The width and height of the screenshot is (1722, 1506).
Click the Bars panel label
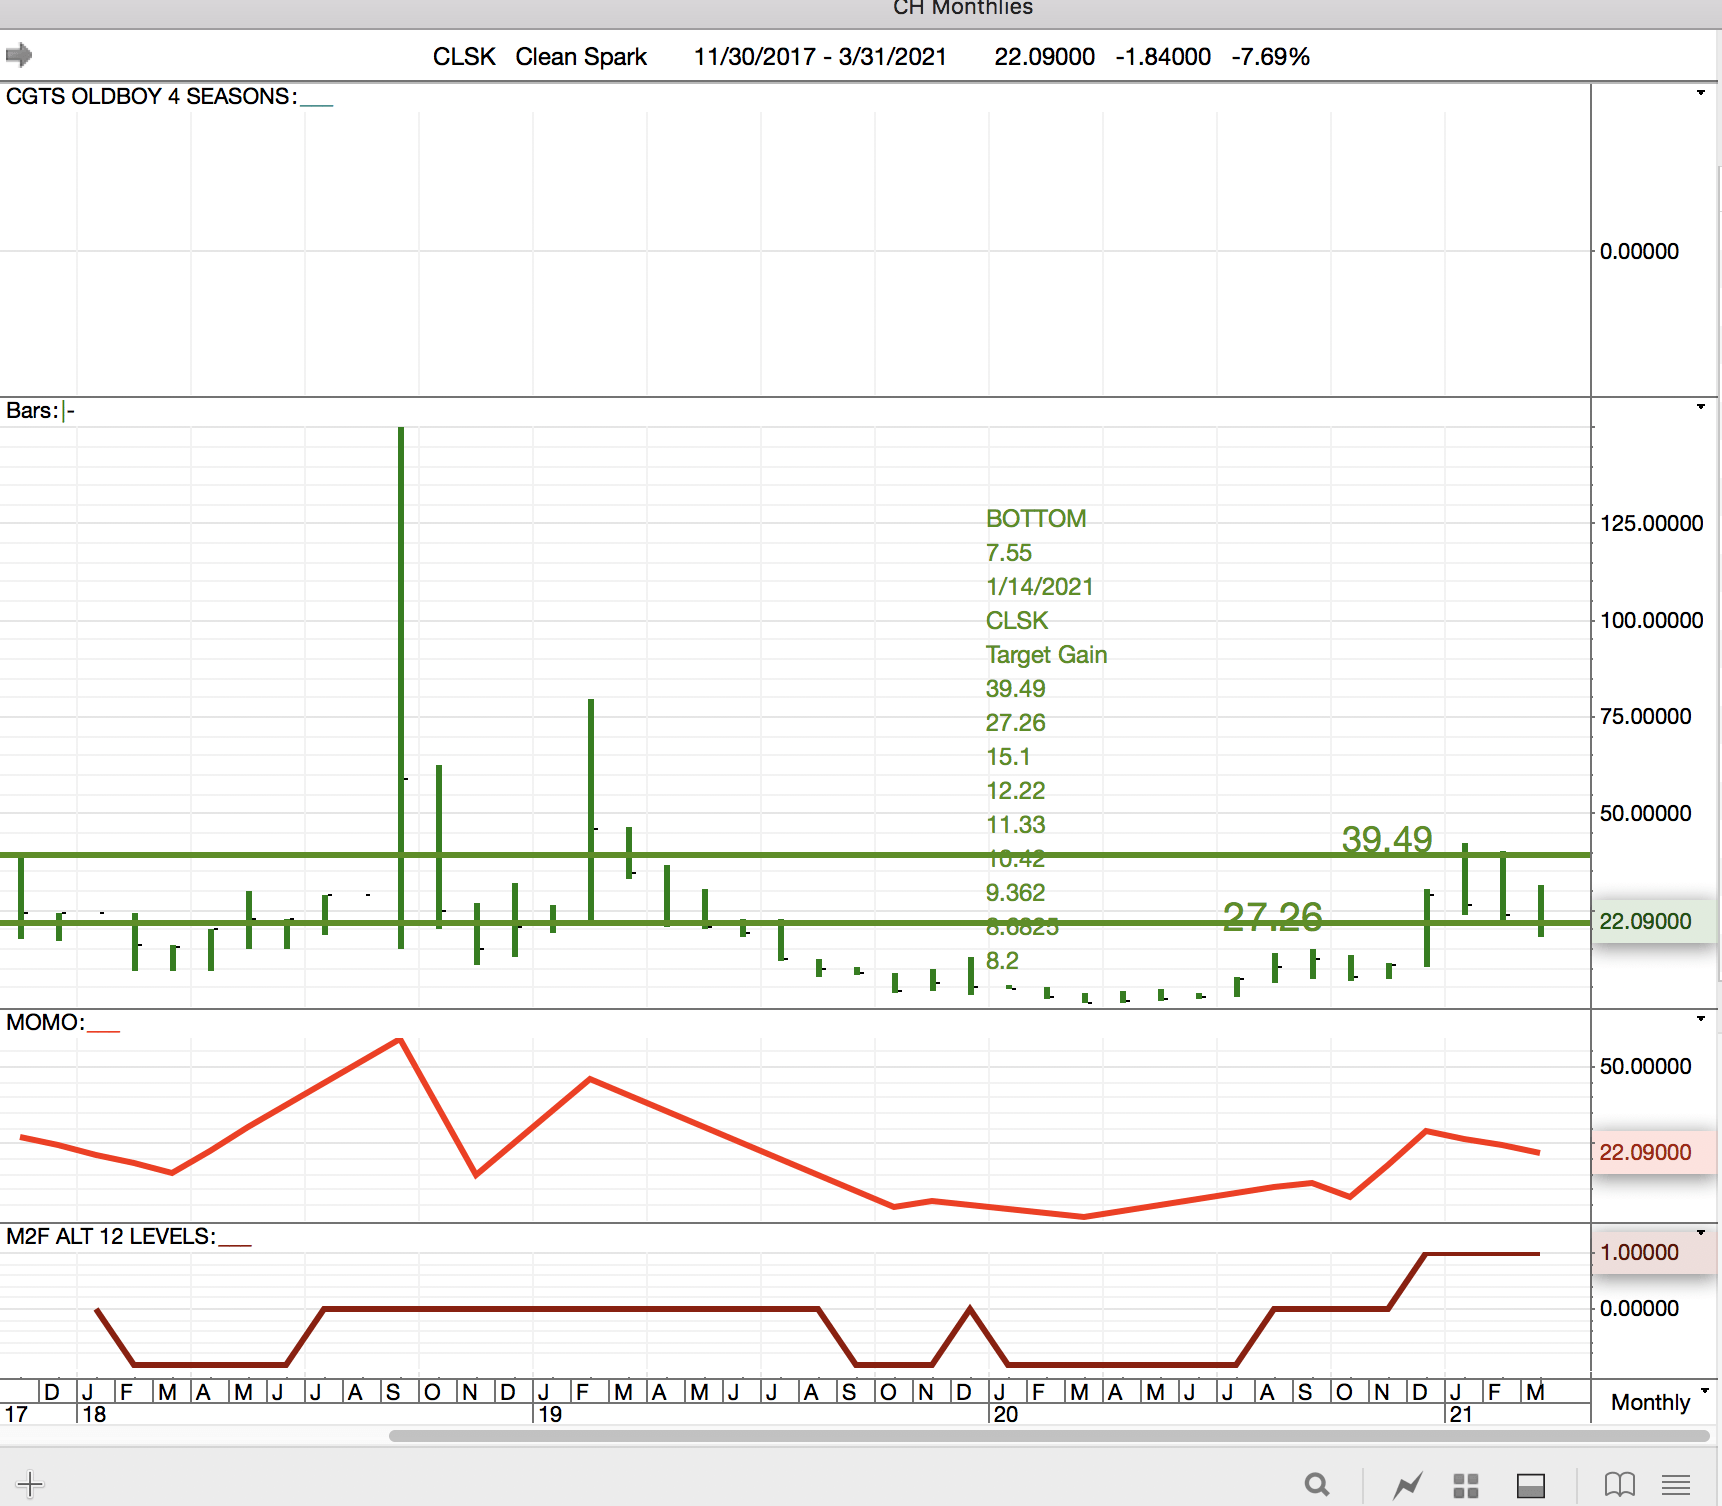click(x=31, y=410)
